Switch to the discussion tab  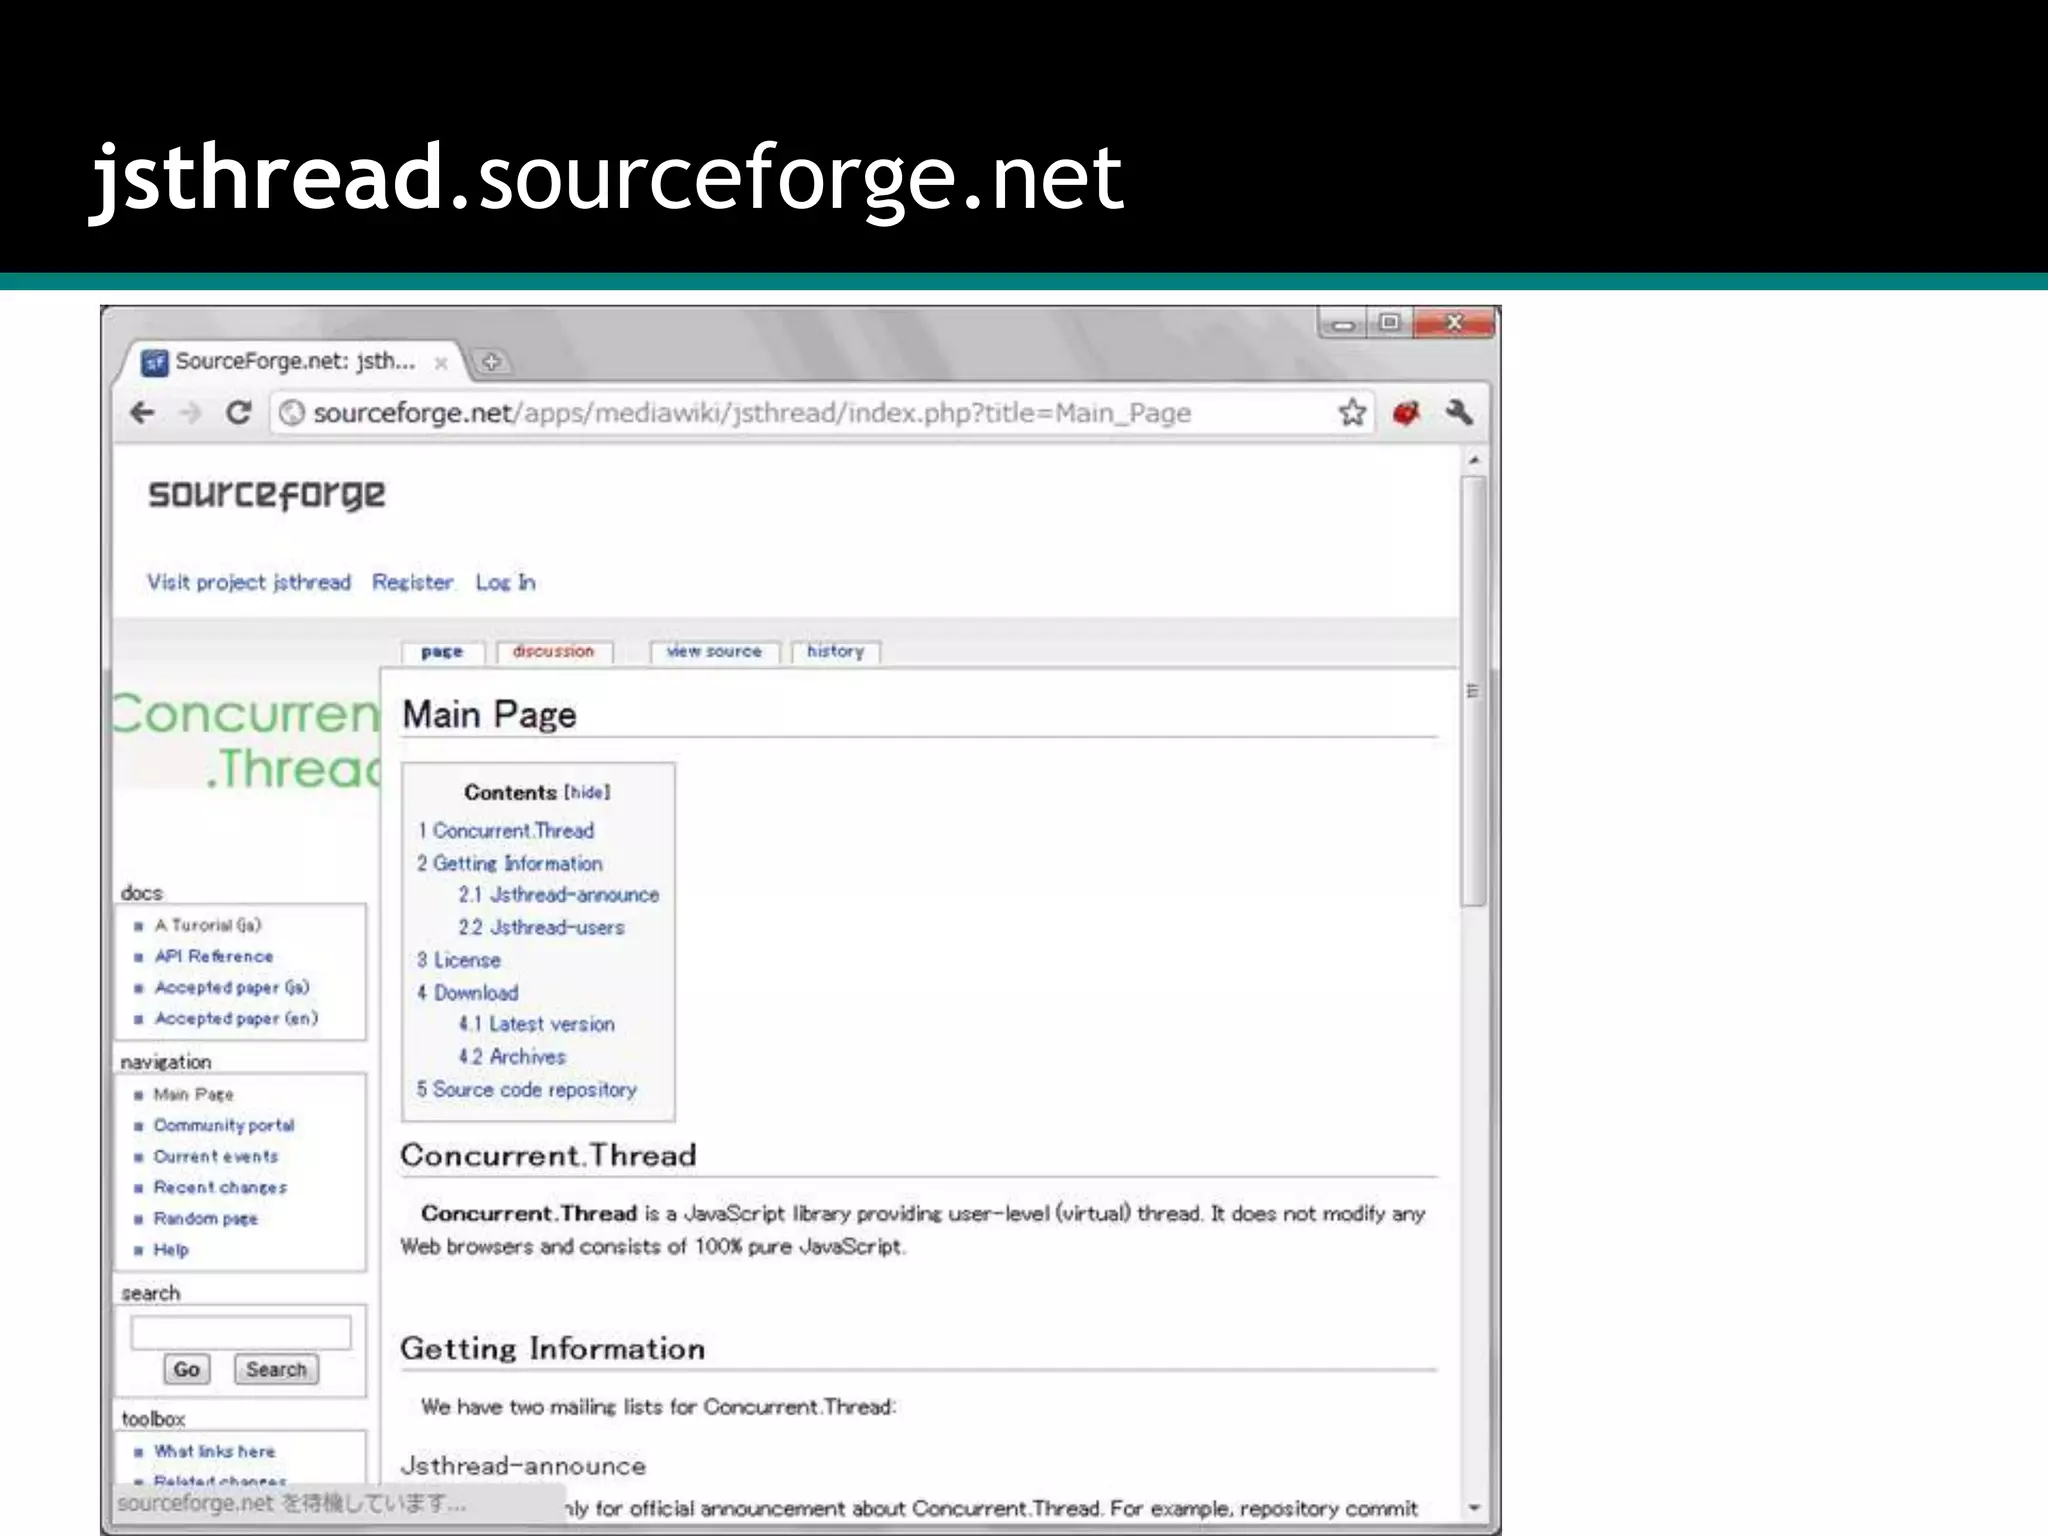click(x=553, y=652)
